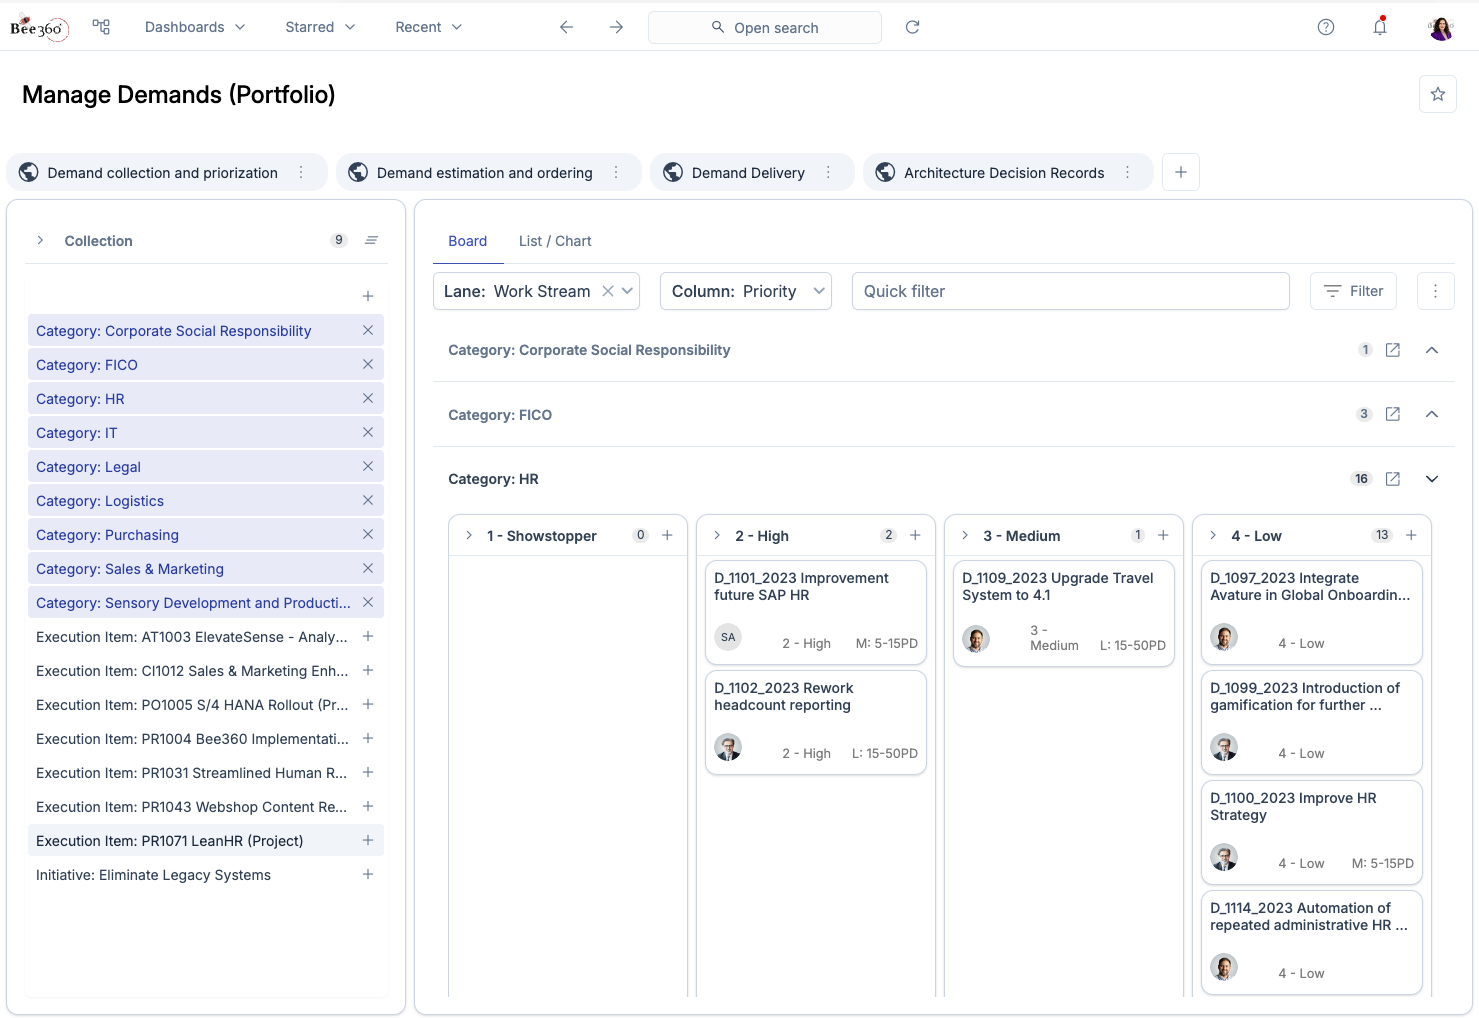Open the Dashboards menu

point(194,27)
